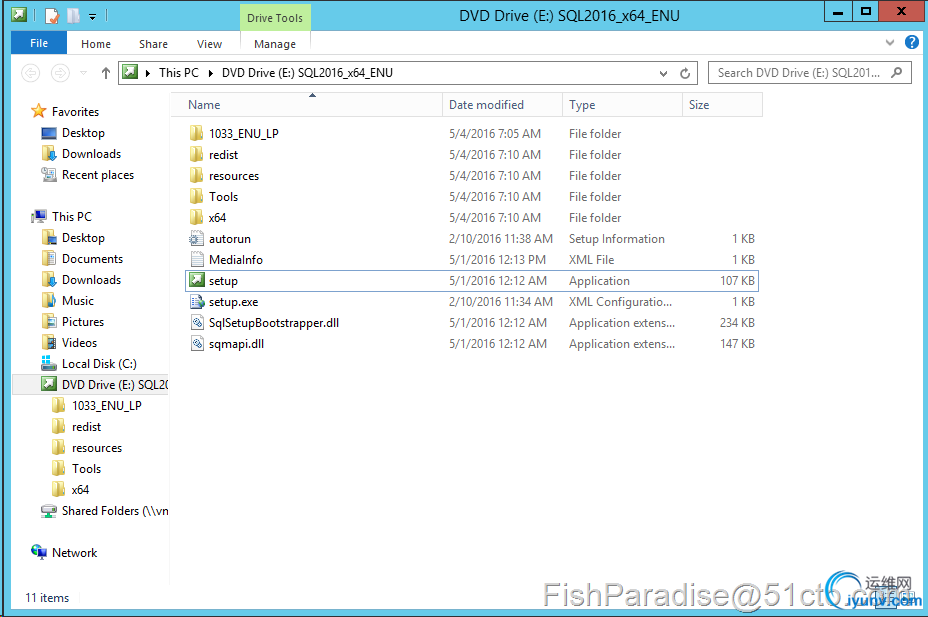The height and width of the screenshot is (617, 928).
Task: Select This PC in navigation pane
Action: coord(72,217)
